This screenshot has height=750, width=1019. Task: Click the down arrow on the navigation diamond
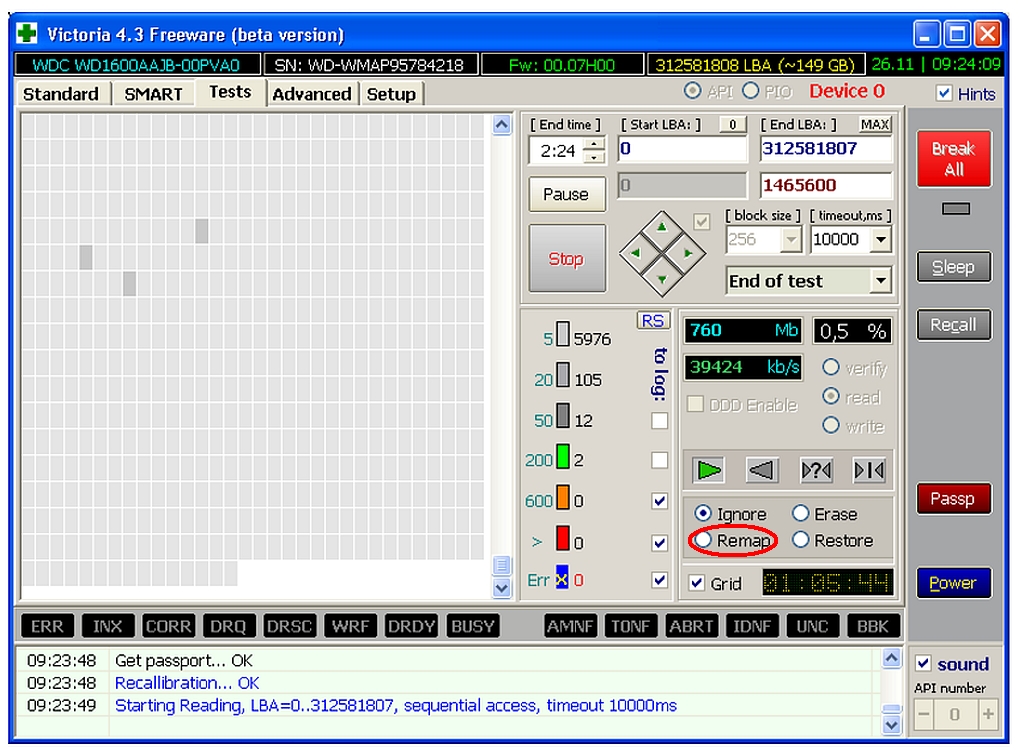[x=662, y=279]
